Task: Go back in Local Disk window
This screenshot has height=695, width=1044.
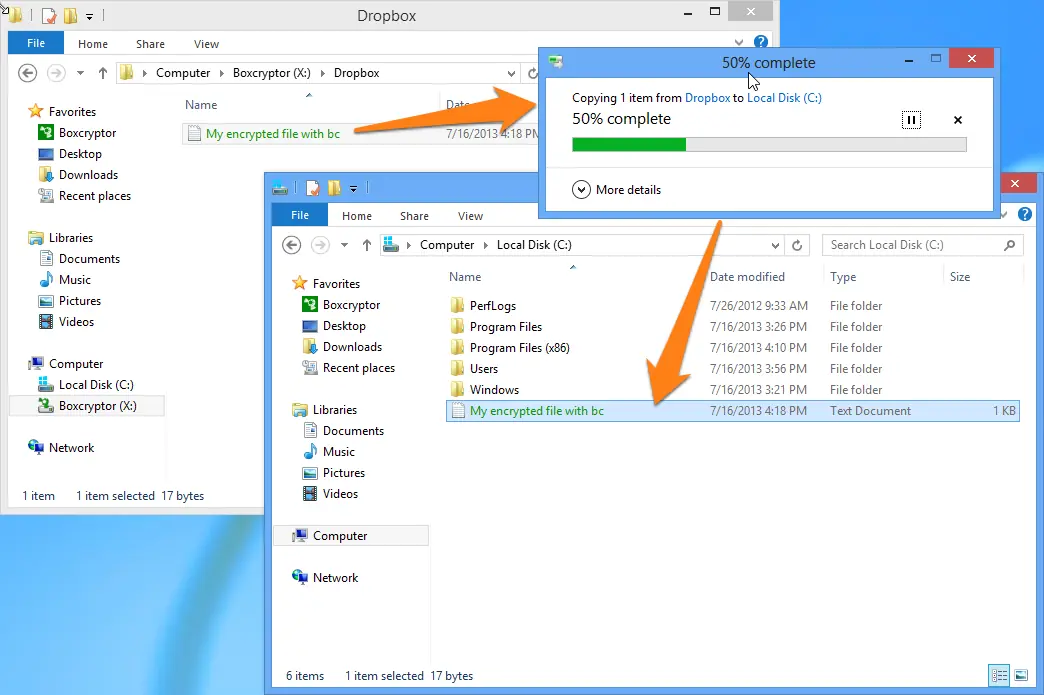Action: [x=292, y=245]
